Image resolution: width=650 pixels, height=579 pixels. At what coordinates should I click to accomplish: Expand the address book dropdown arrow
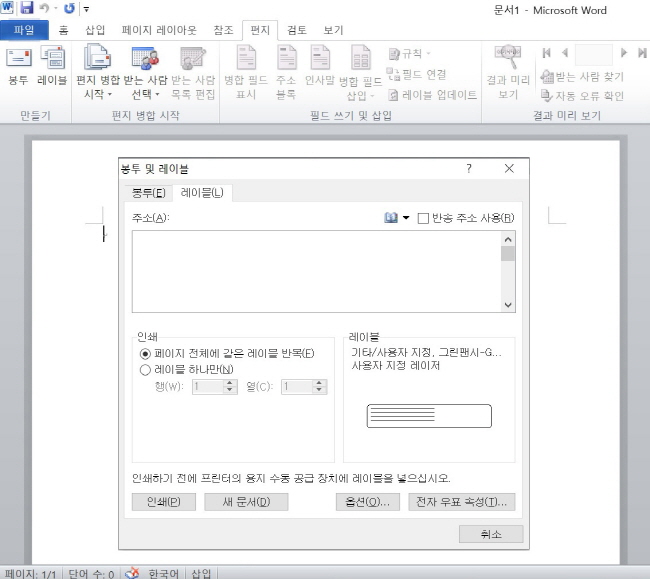(x=406, y=218)
